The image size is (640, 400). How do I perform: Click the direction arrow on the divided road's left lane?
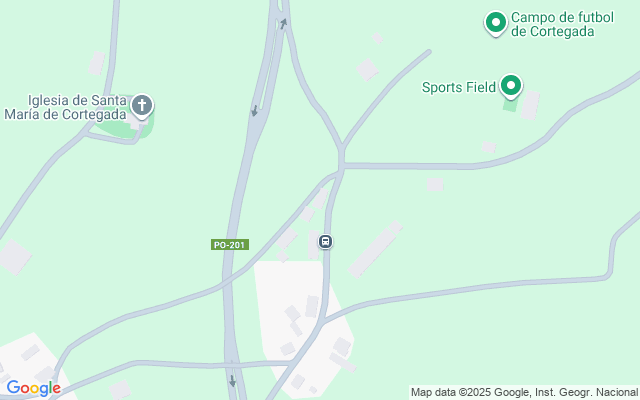[x=254, y=111]
